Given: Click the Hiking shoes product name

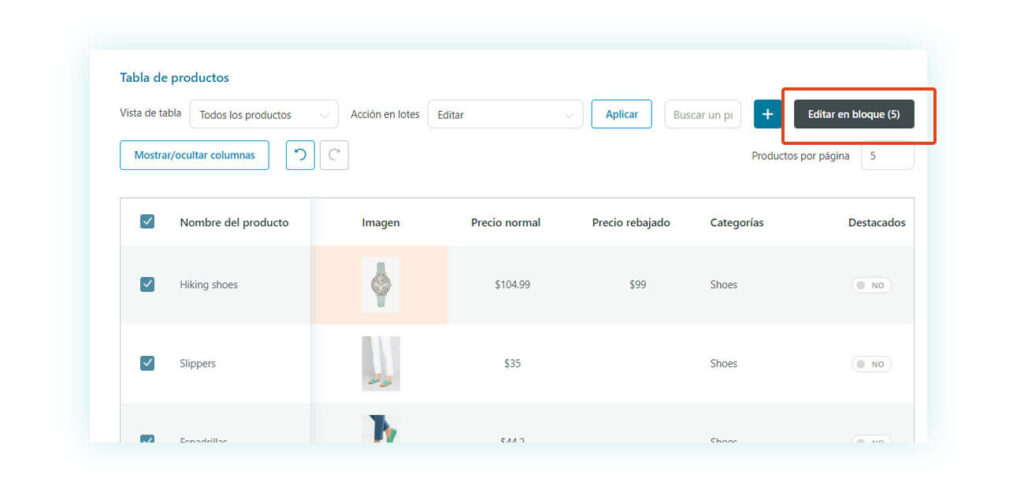Looking at the screenshot, I should point(208,285).
